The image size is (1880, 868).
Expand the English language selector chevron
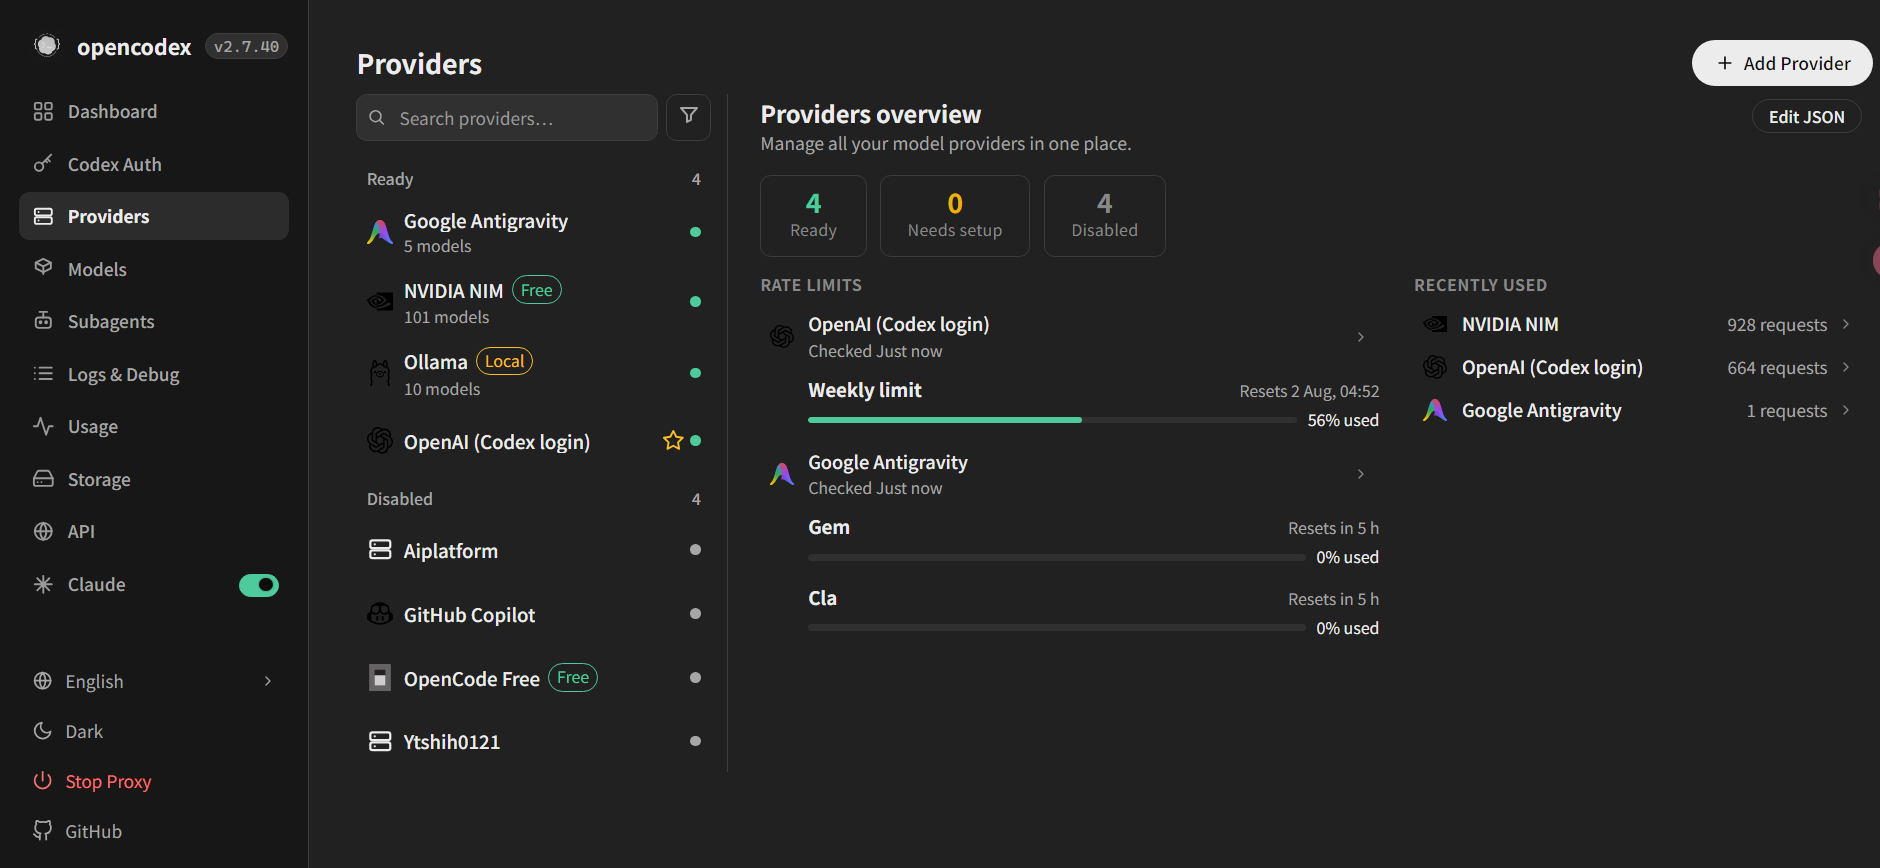[x=268, y=681]
